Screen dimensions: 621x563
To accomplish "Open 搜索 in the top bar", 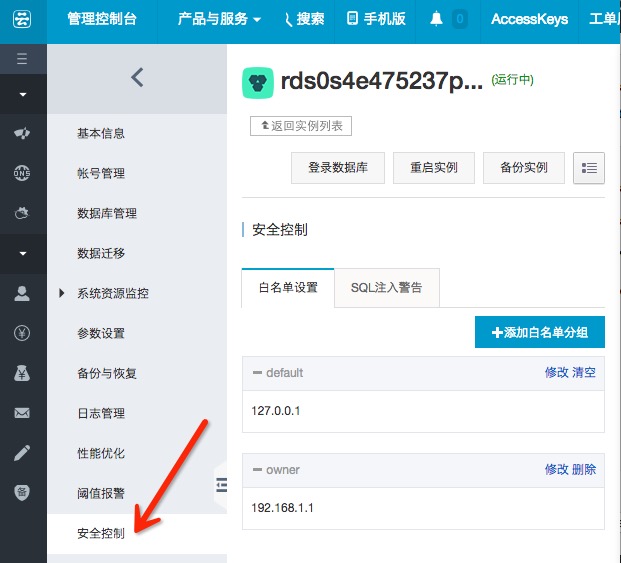I will (x=304, y=19).
